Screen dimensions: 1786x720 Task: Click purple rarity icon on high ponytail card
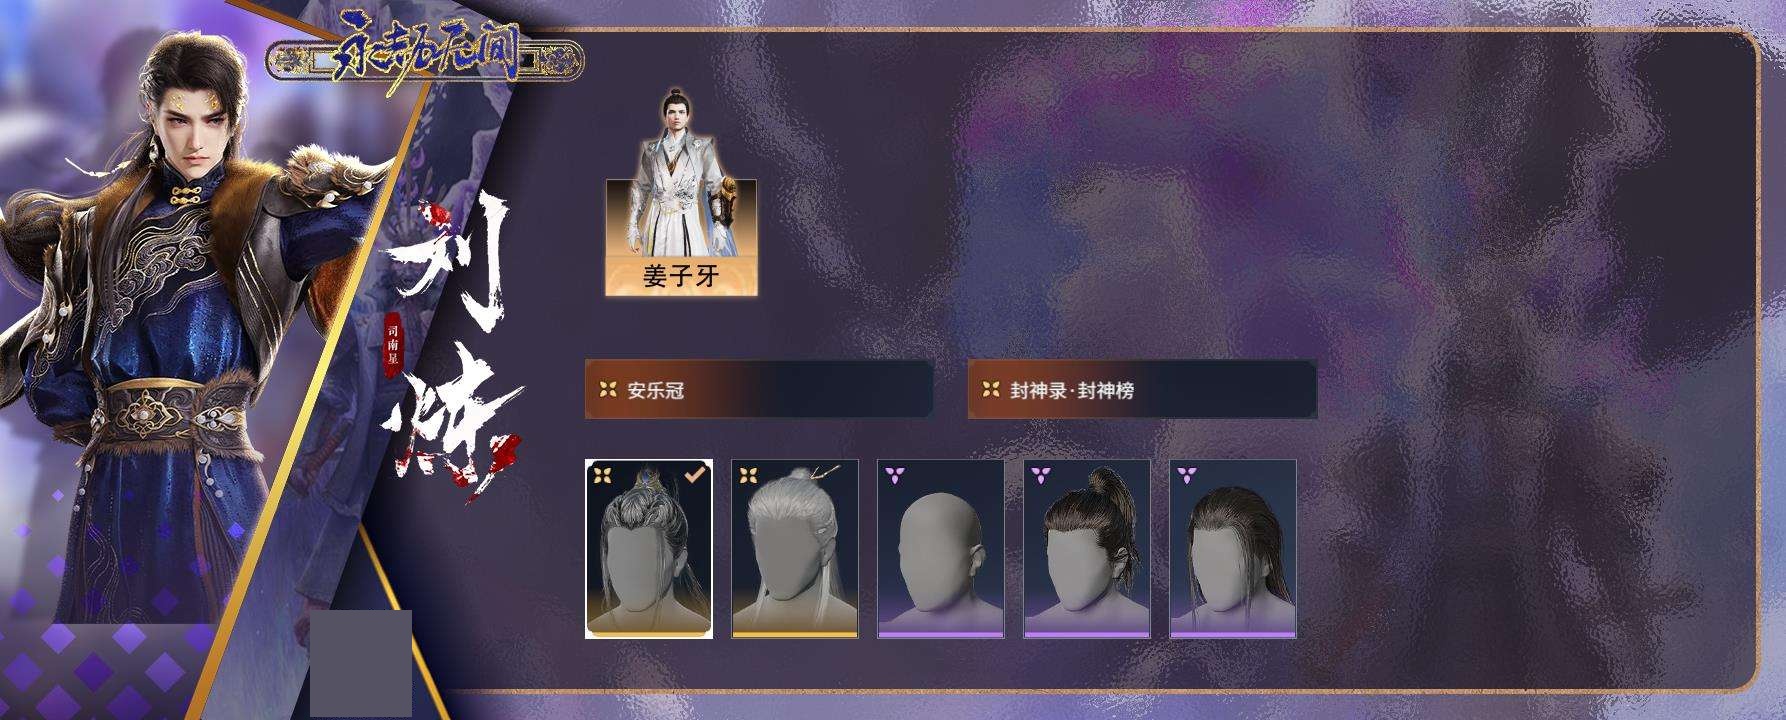(1041, 475)
